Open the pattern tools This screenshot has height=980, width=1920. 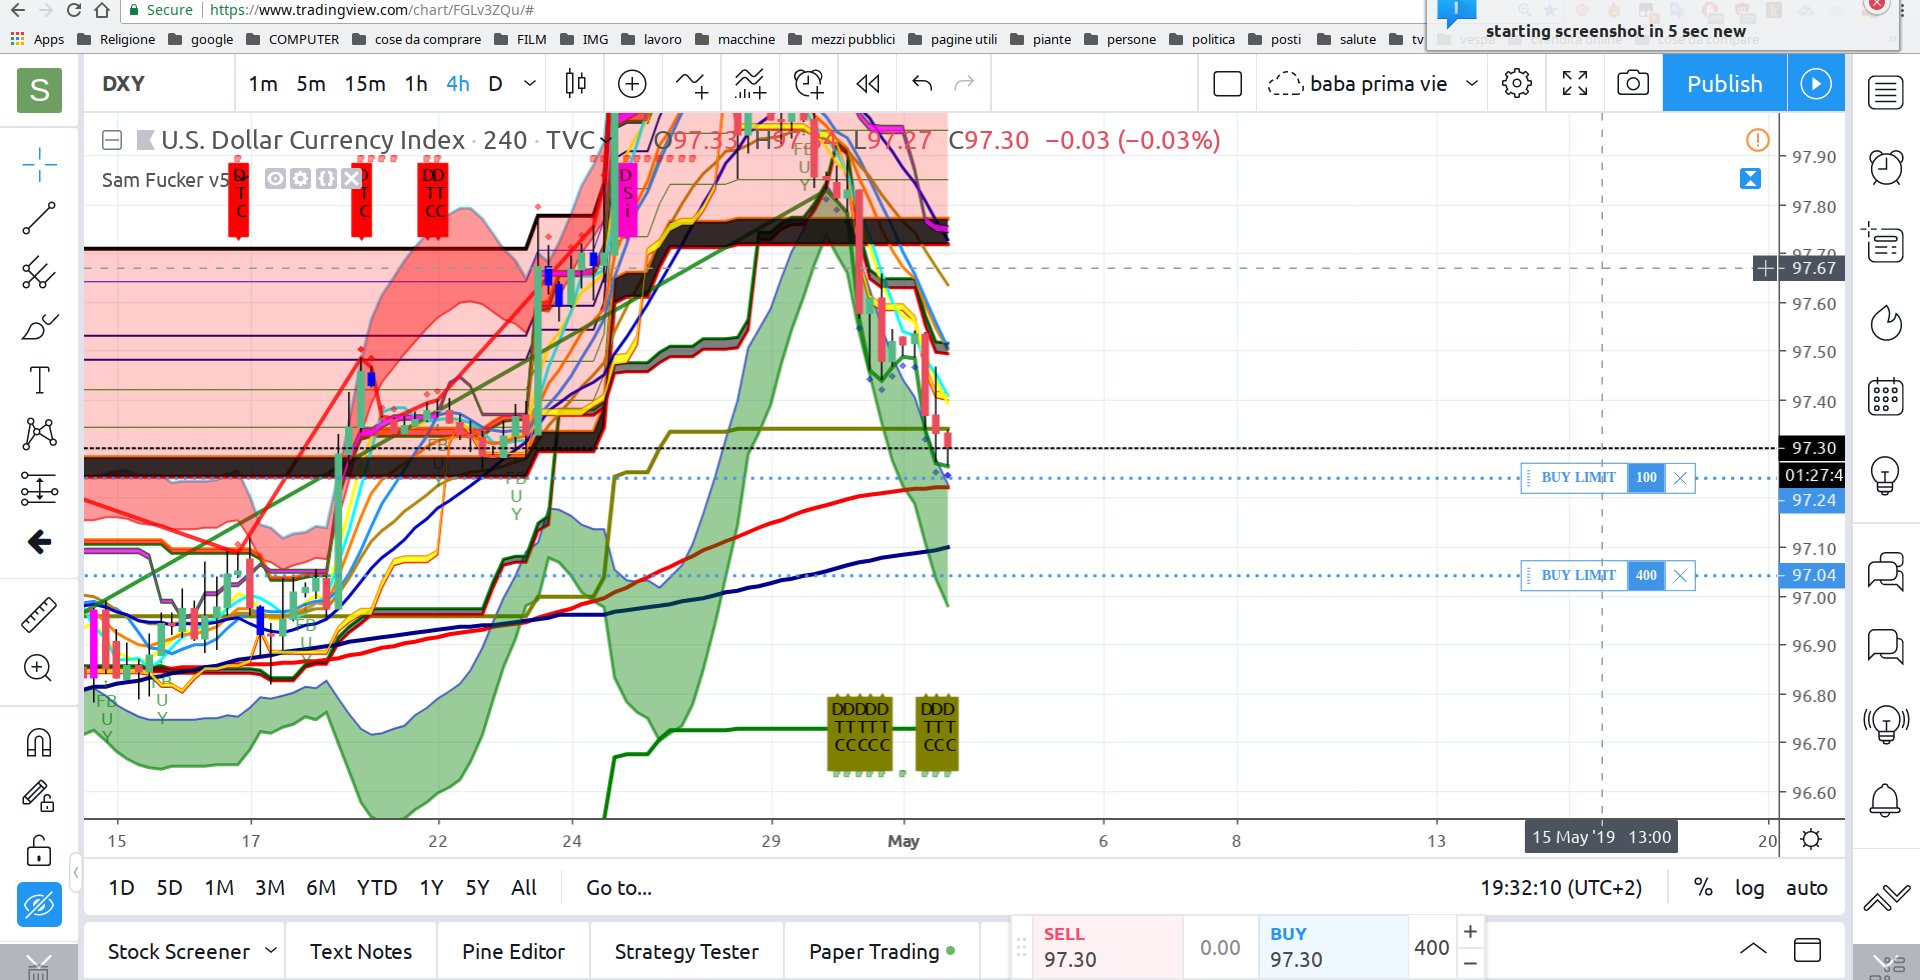(x=39, y=434)
